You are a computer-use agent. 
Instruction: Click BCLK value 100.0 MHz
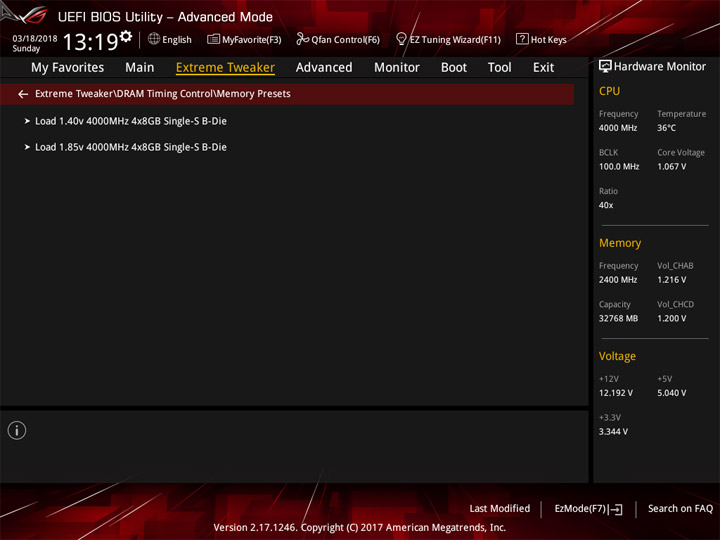tap(619, 167)
